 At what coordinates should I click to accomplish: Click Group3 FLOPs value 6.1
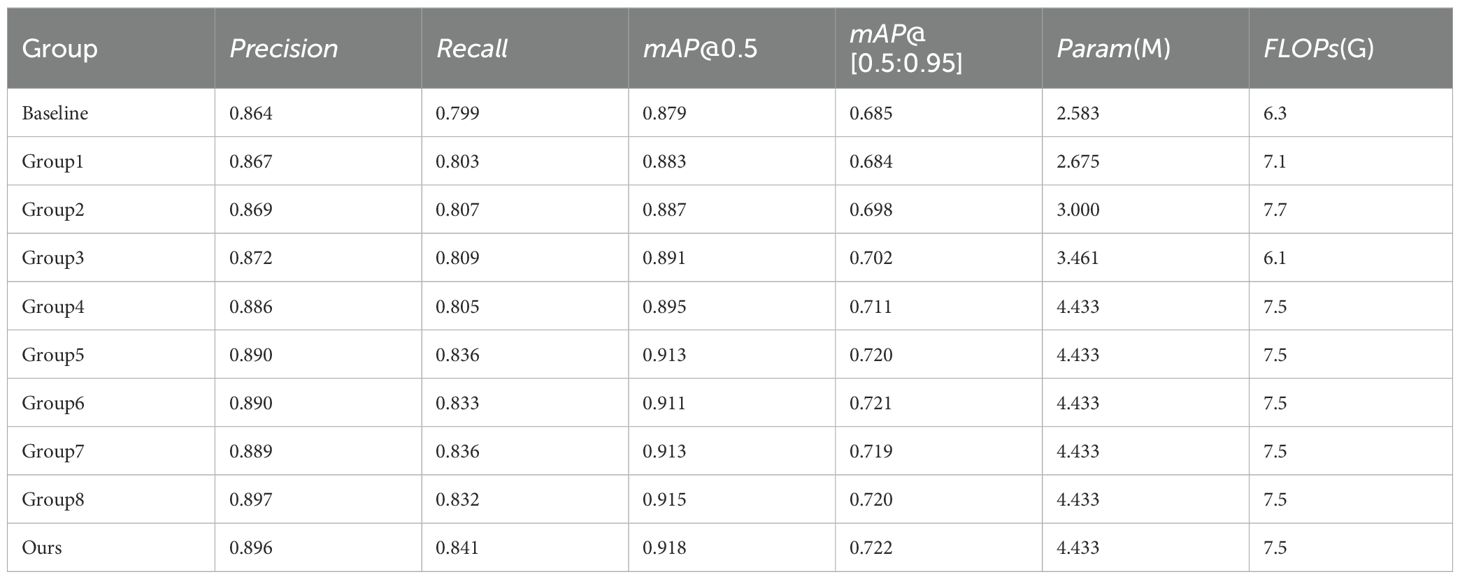(1274, 259)
